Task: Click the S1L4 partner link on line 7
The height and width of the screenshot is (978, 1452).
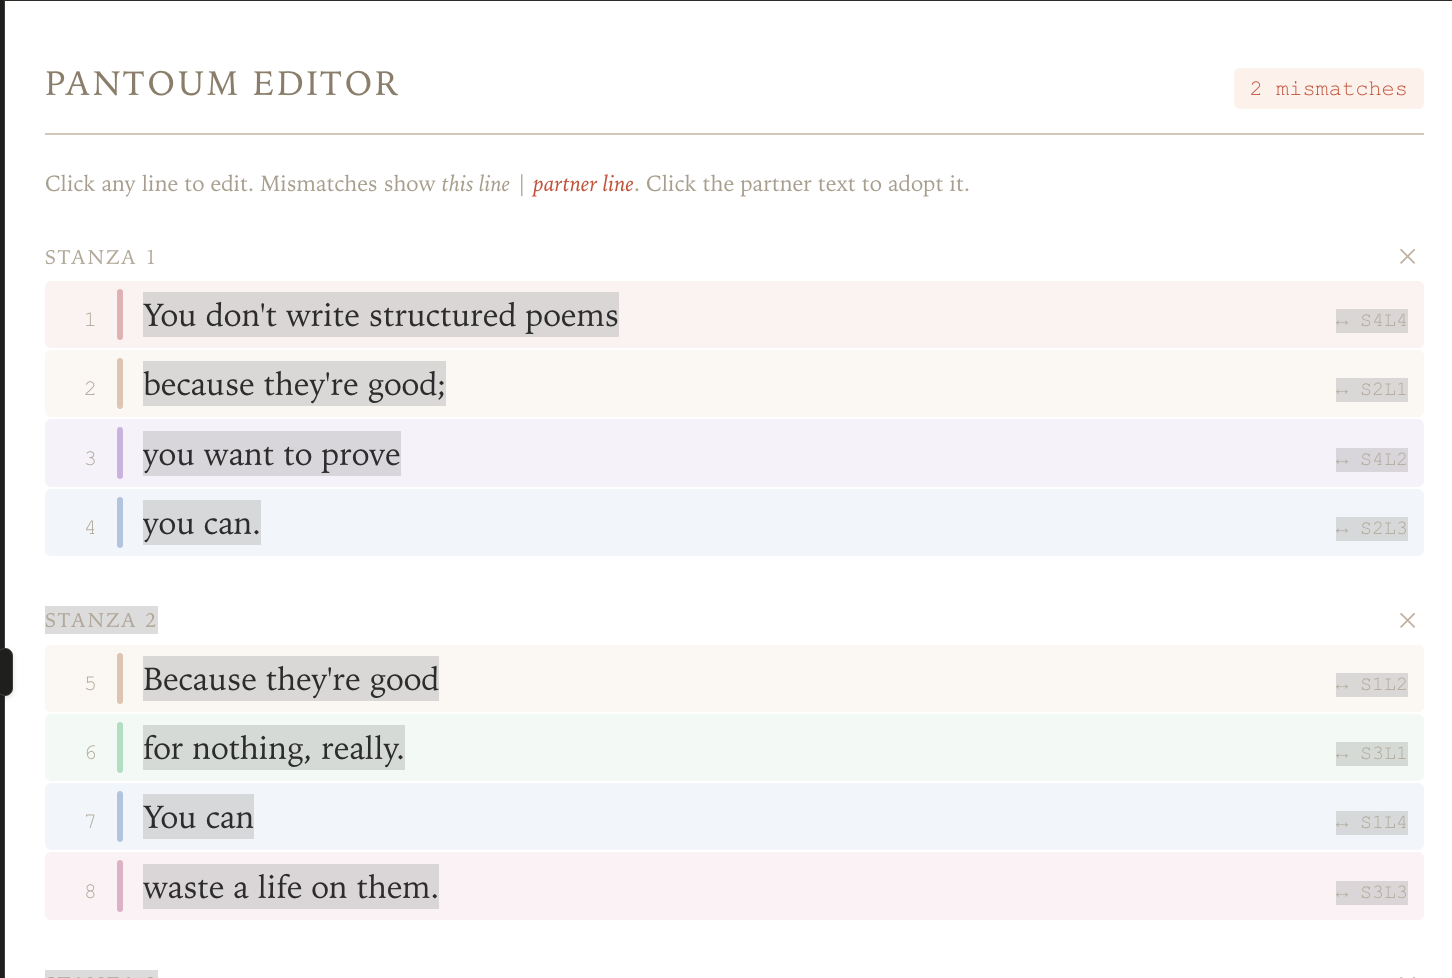Action: [x=1372, y=823]
